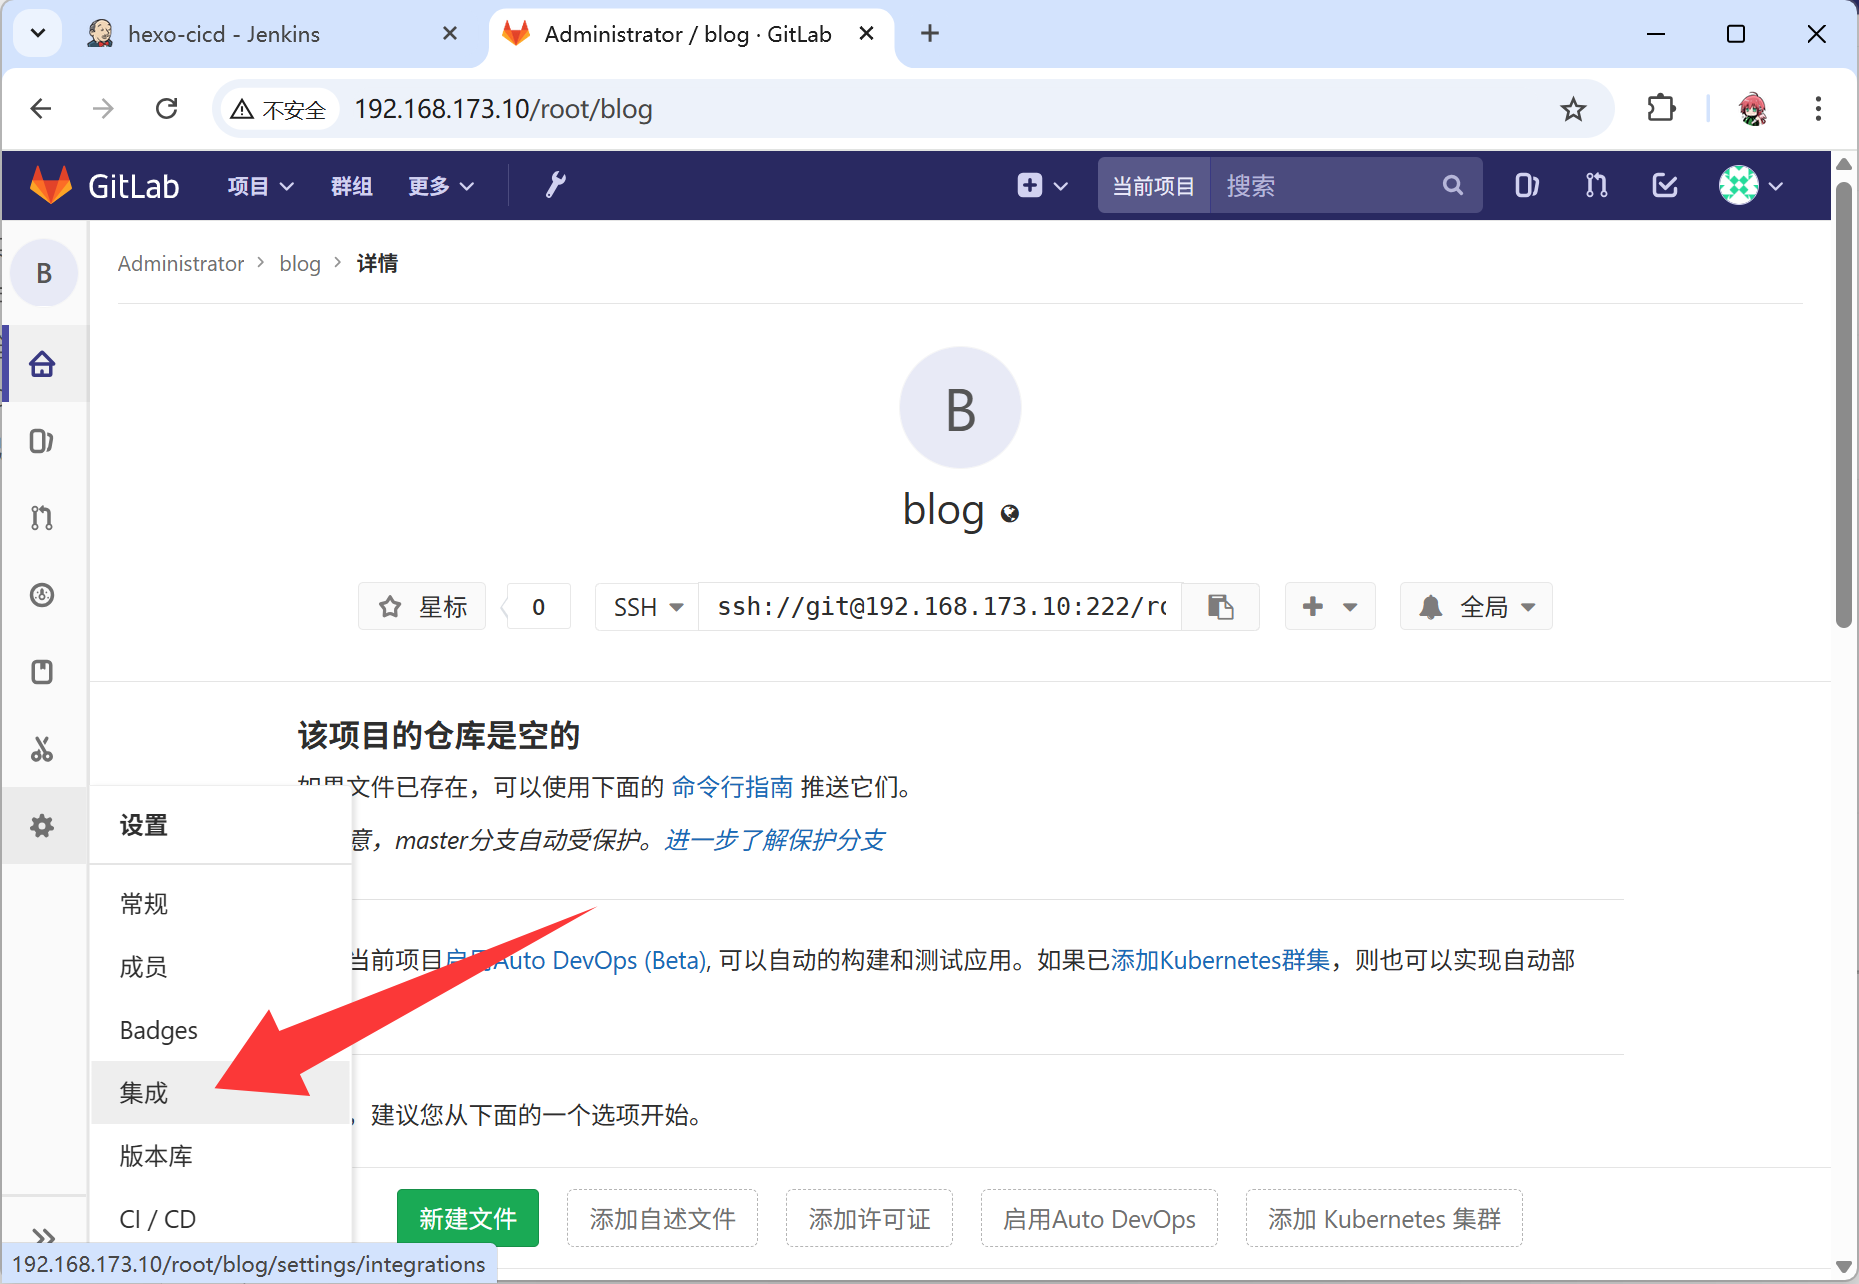Screen dimensions: 1859x1284
Task: Open the SSH protocol dropdown
Action: [x=647, y=607]
